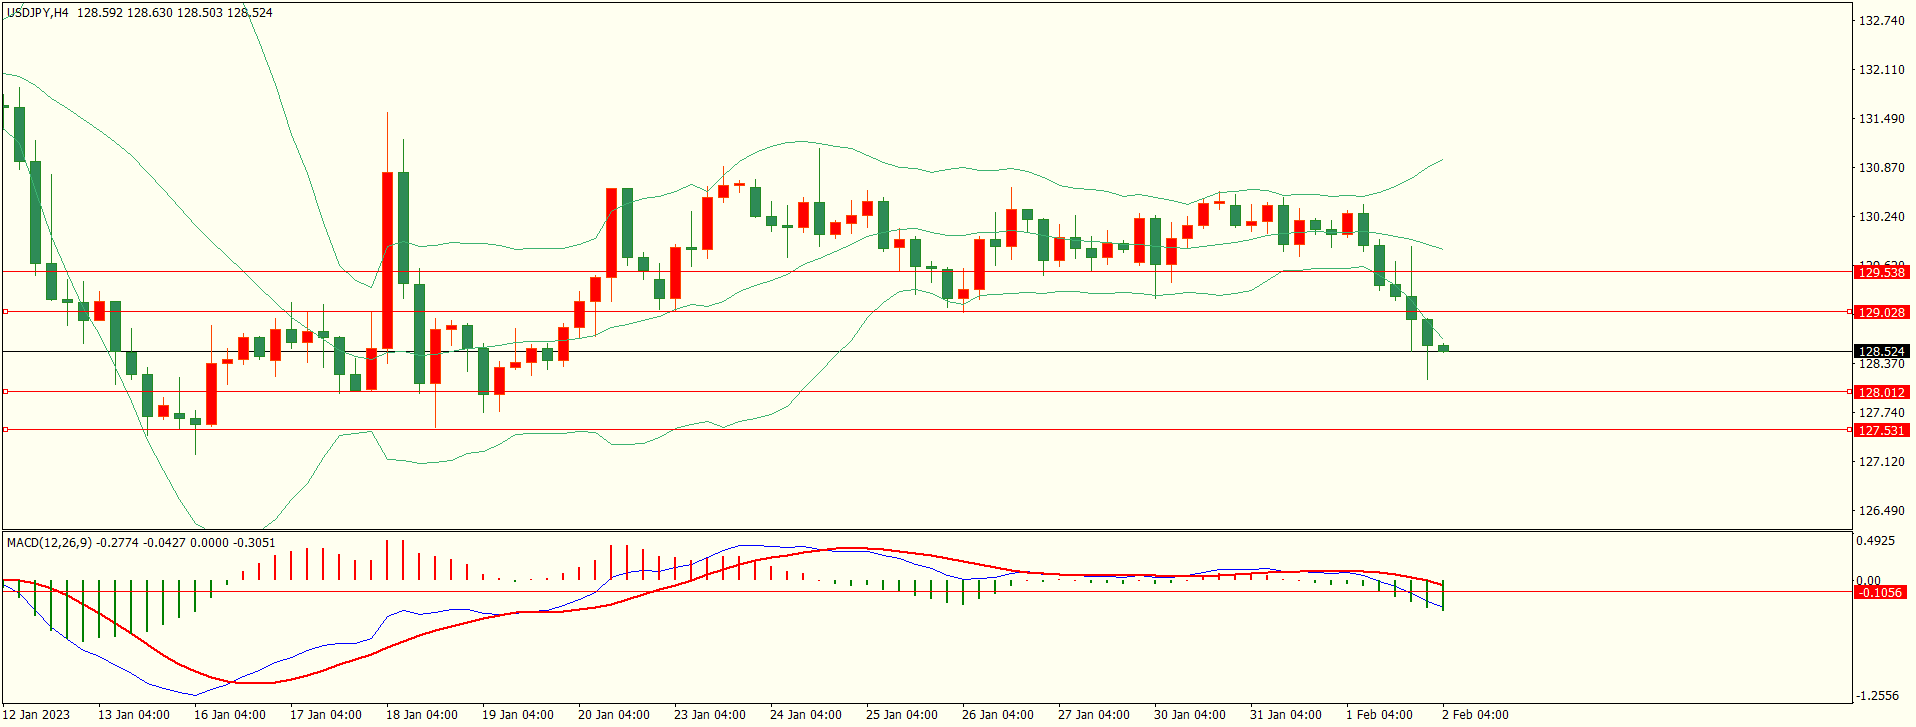Click the red -0.1056 MACD level label
This screenshot has width=1916, height=727.
[x=1878, y=592]
